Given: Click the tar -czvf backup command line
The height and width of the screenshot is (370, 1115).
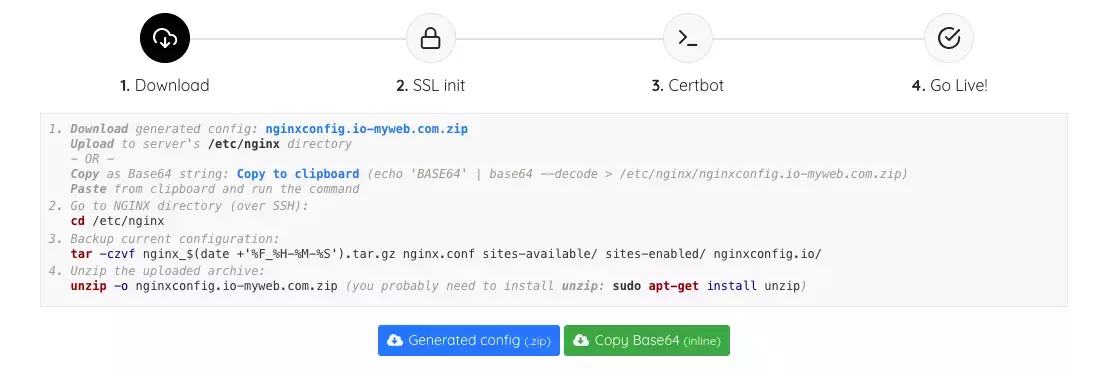Looking at the screenshot, I should click(x=446, y=253).
